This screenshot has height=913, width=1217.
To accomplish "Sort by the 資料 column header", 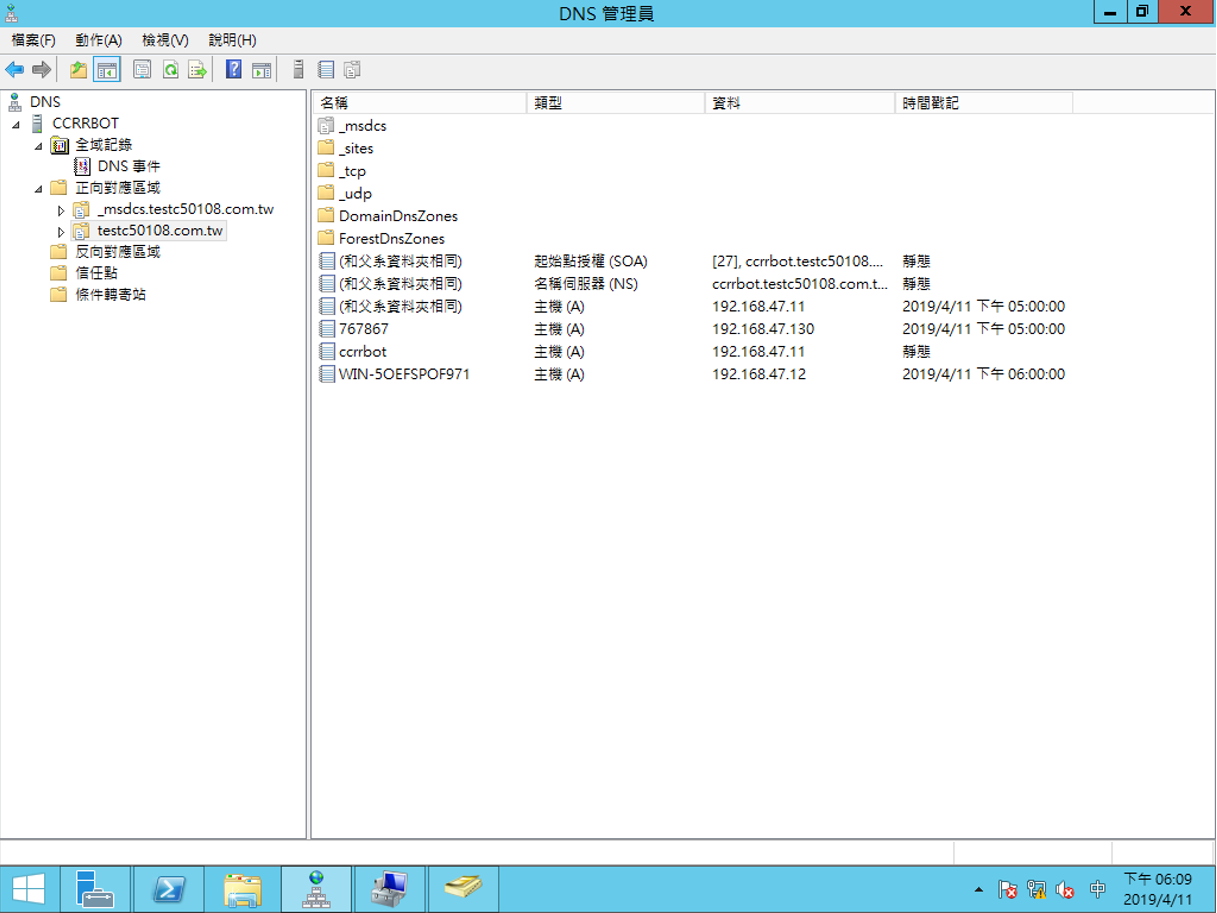I will click(x=799, y=103).
